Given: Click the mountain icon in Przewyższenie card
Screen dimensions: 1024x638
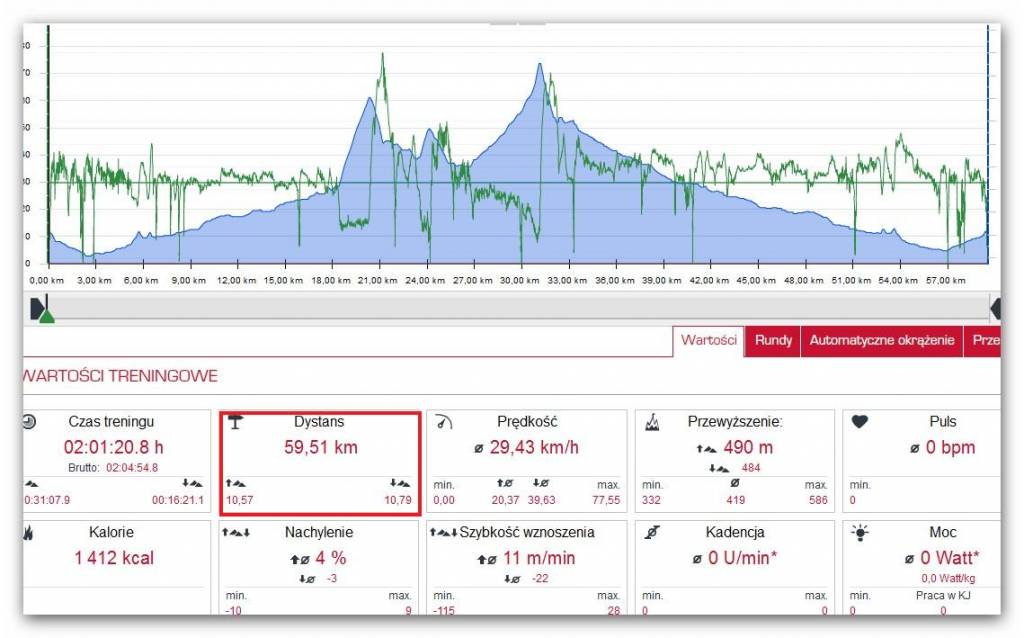Looking at the screenshot, I should pos(652,423).
